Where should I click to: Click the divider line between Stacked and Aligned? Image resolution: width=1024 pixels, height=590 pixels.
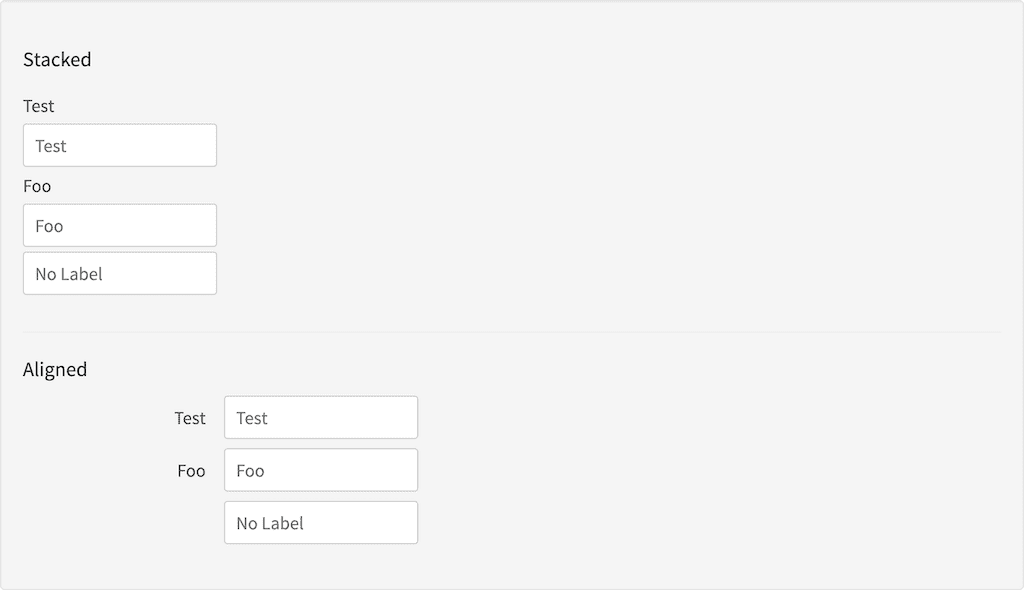(511, 331)
